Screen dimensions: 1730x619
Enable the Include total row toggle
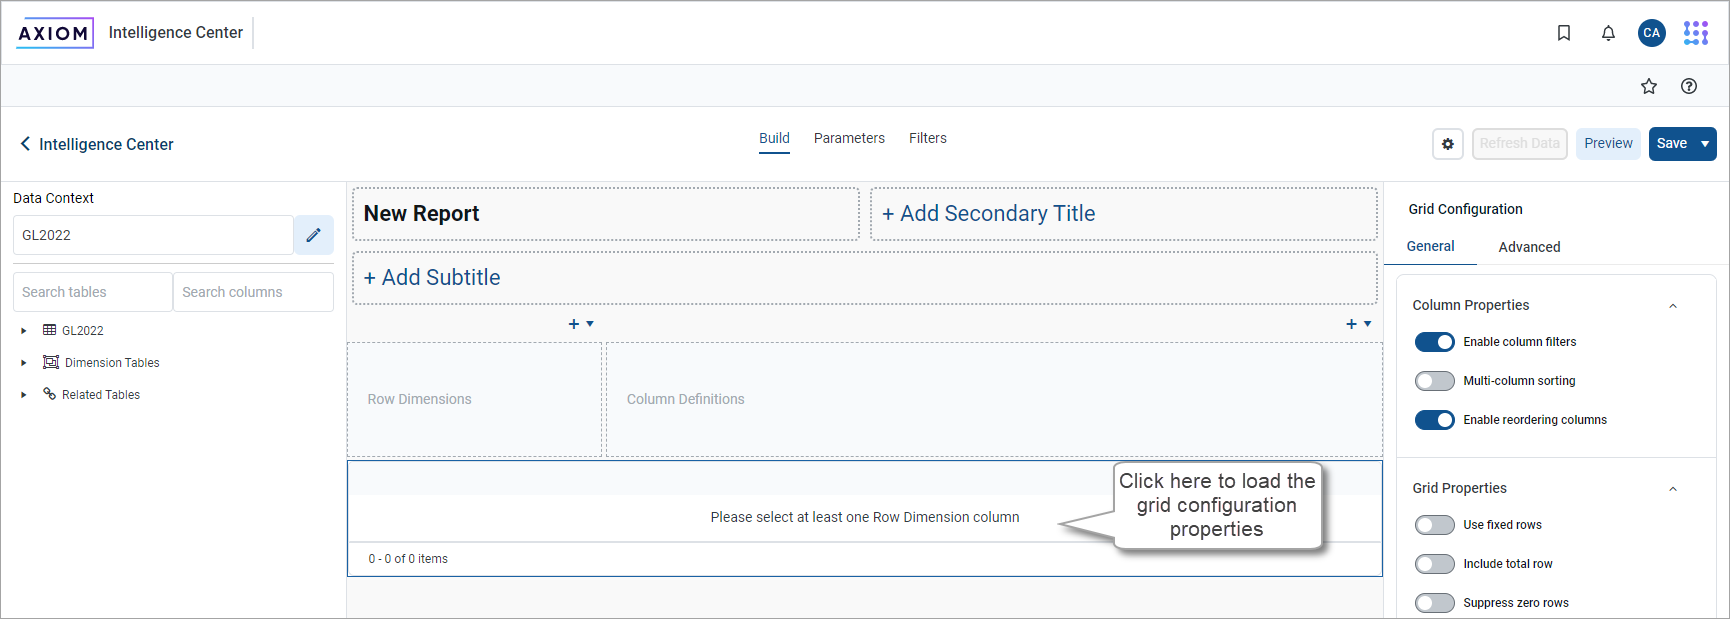point(1435,564)
